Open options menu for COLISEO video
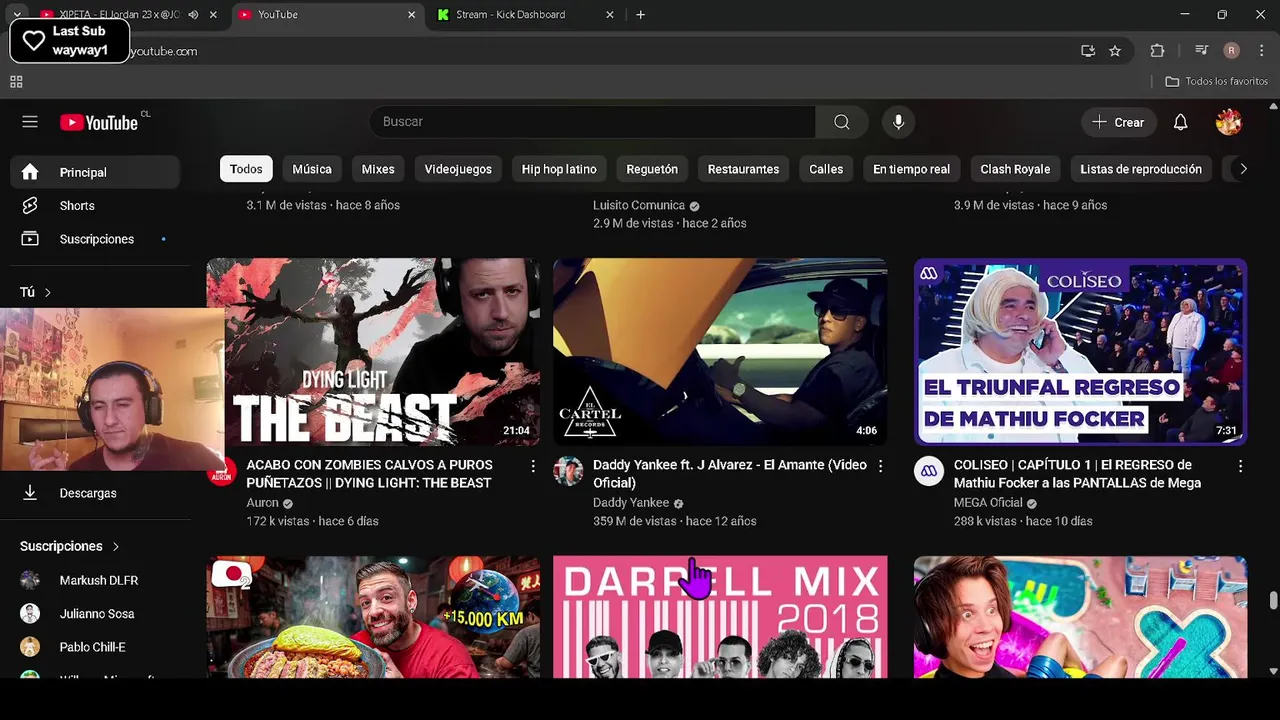 (1240, 467)
